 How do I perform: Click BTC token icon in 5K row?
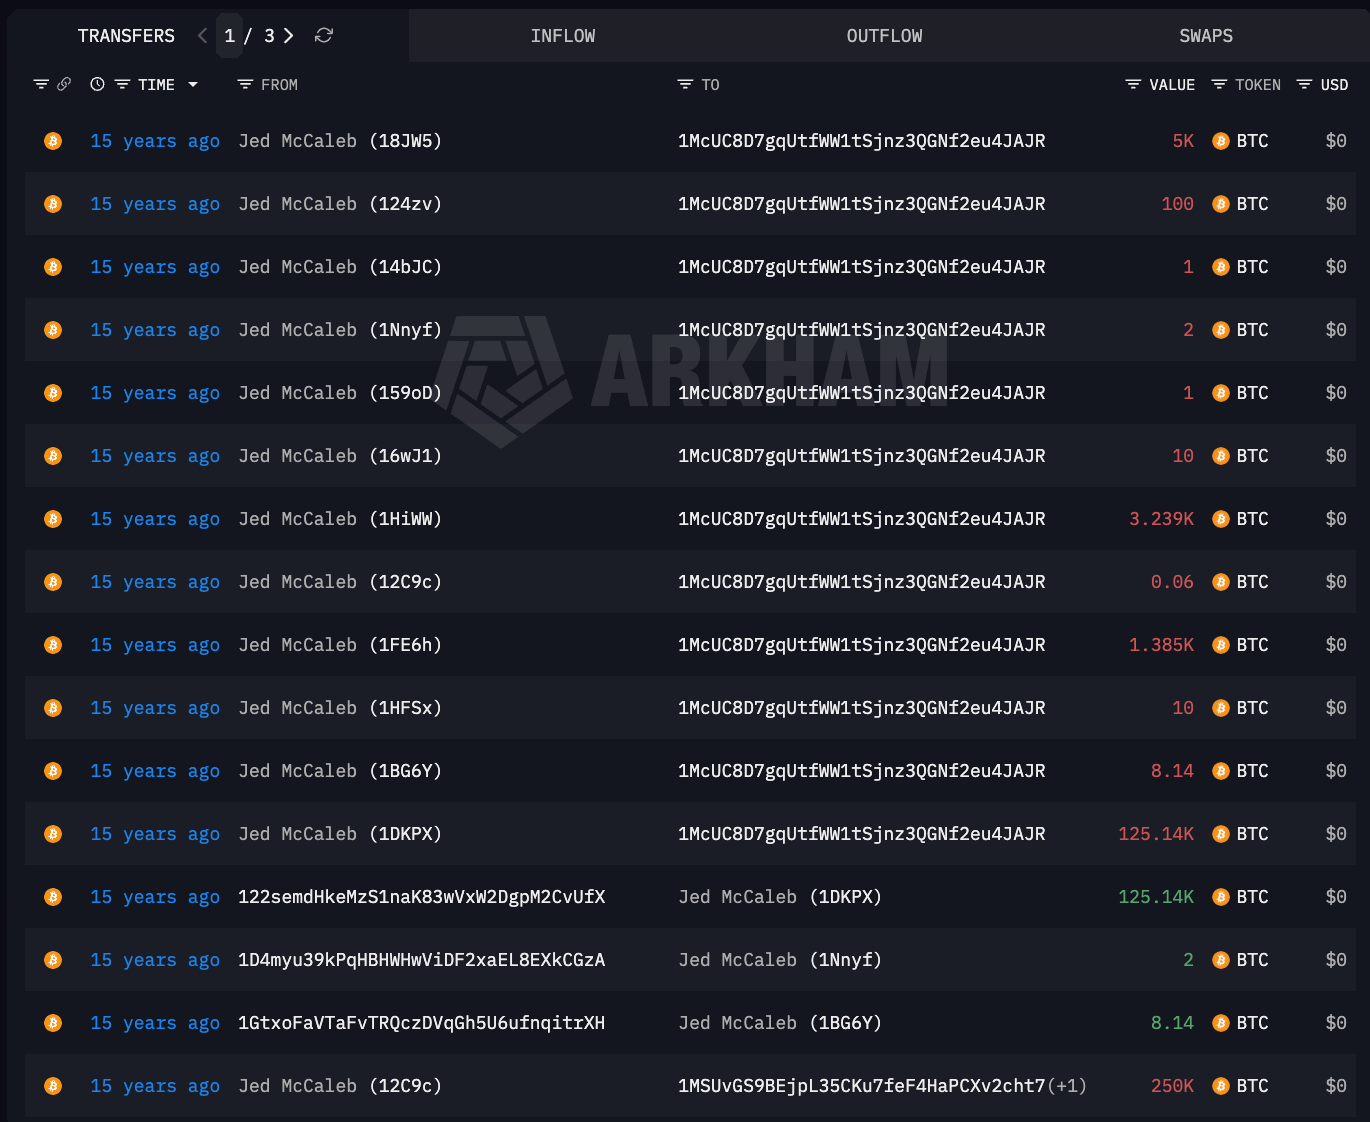click(x=1221, y=141)
